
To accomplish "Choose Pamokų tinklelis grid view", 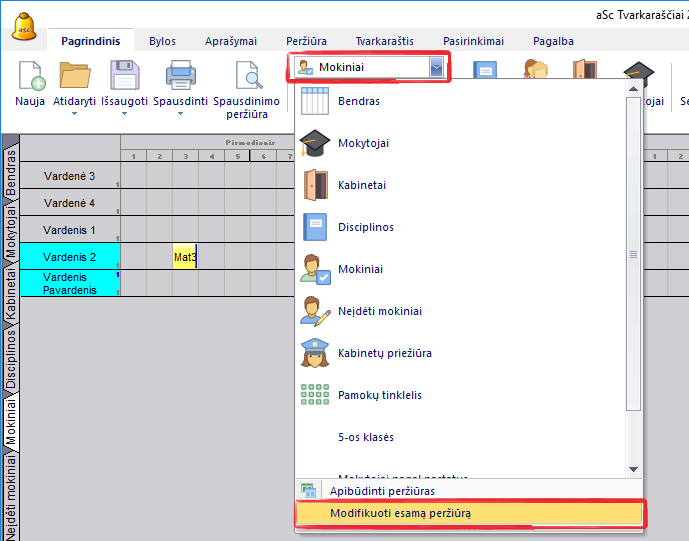I will pos(379,395).
